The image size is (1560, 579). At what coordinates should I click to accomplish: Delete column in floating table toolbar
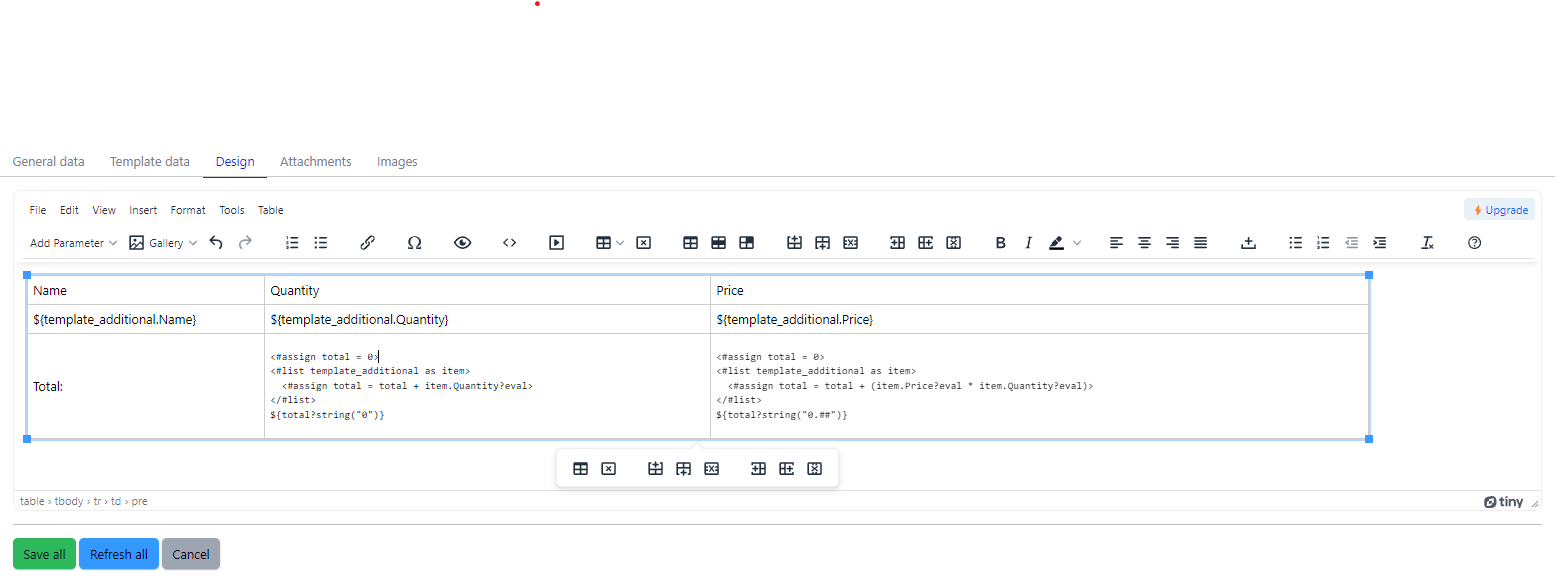pyautogui.click(x=814, y=468)
